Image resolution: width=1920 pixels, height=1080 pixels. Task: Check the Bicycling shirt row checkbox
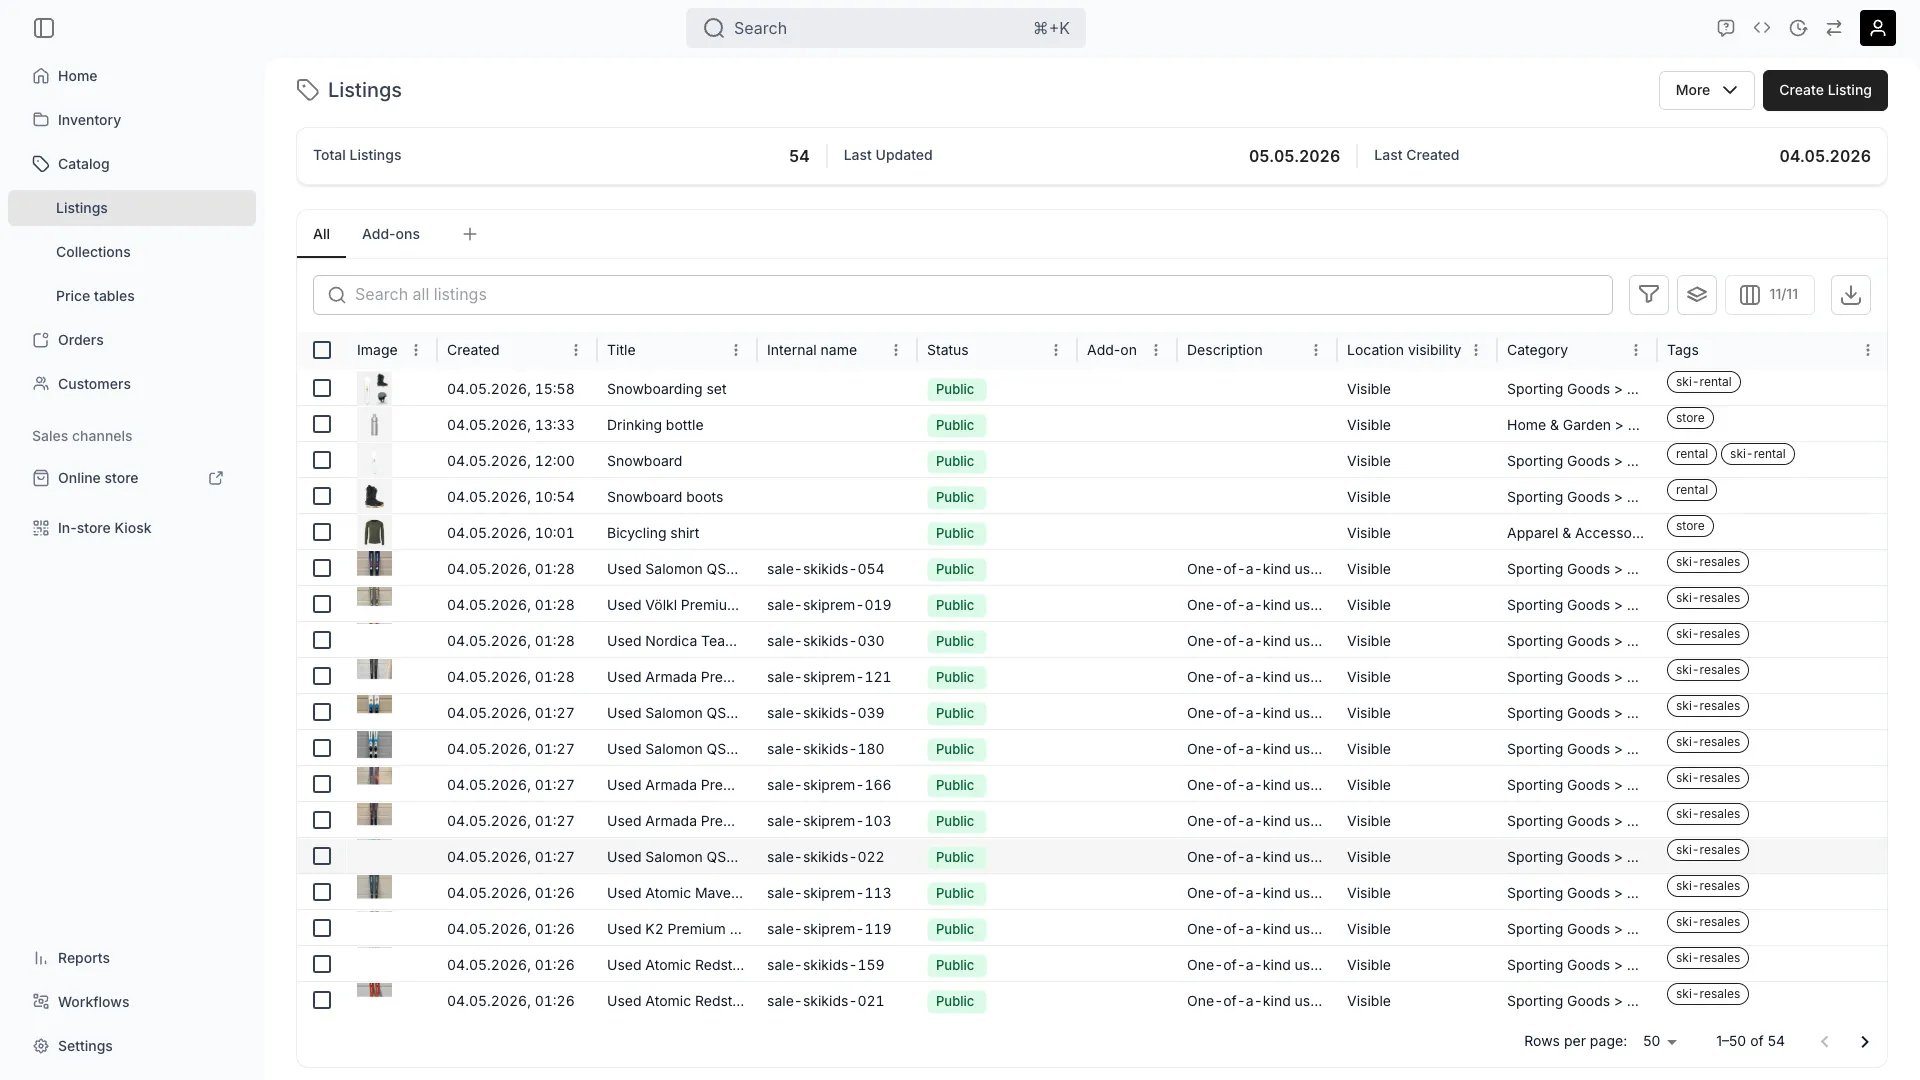point(322,532)
